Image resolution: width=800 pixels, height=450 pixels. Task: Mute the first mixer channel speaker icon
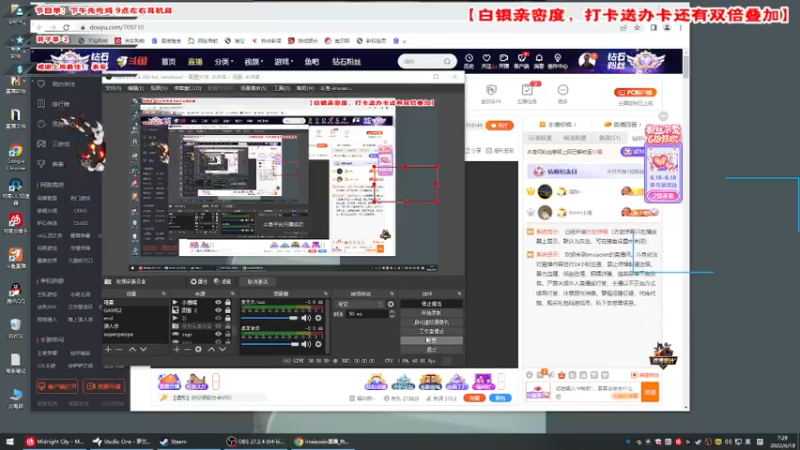tap(306, 318)
